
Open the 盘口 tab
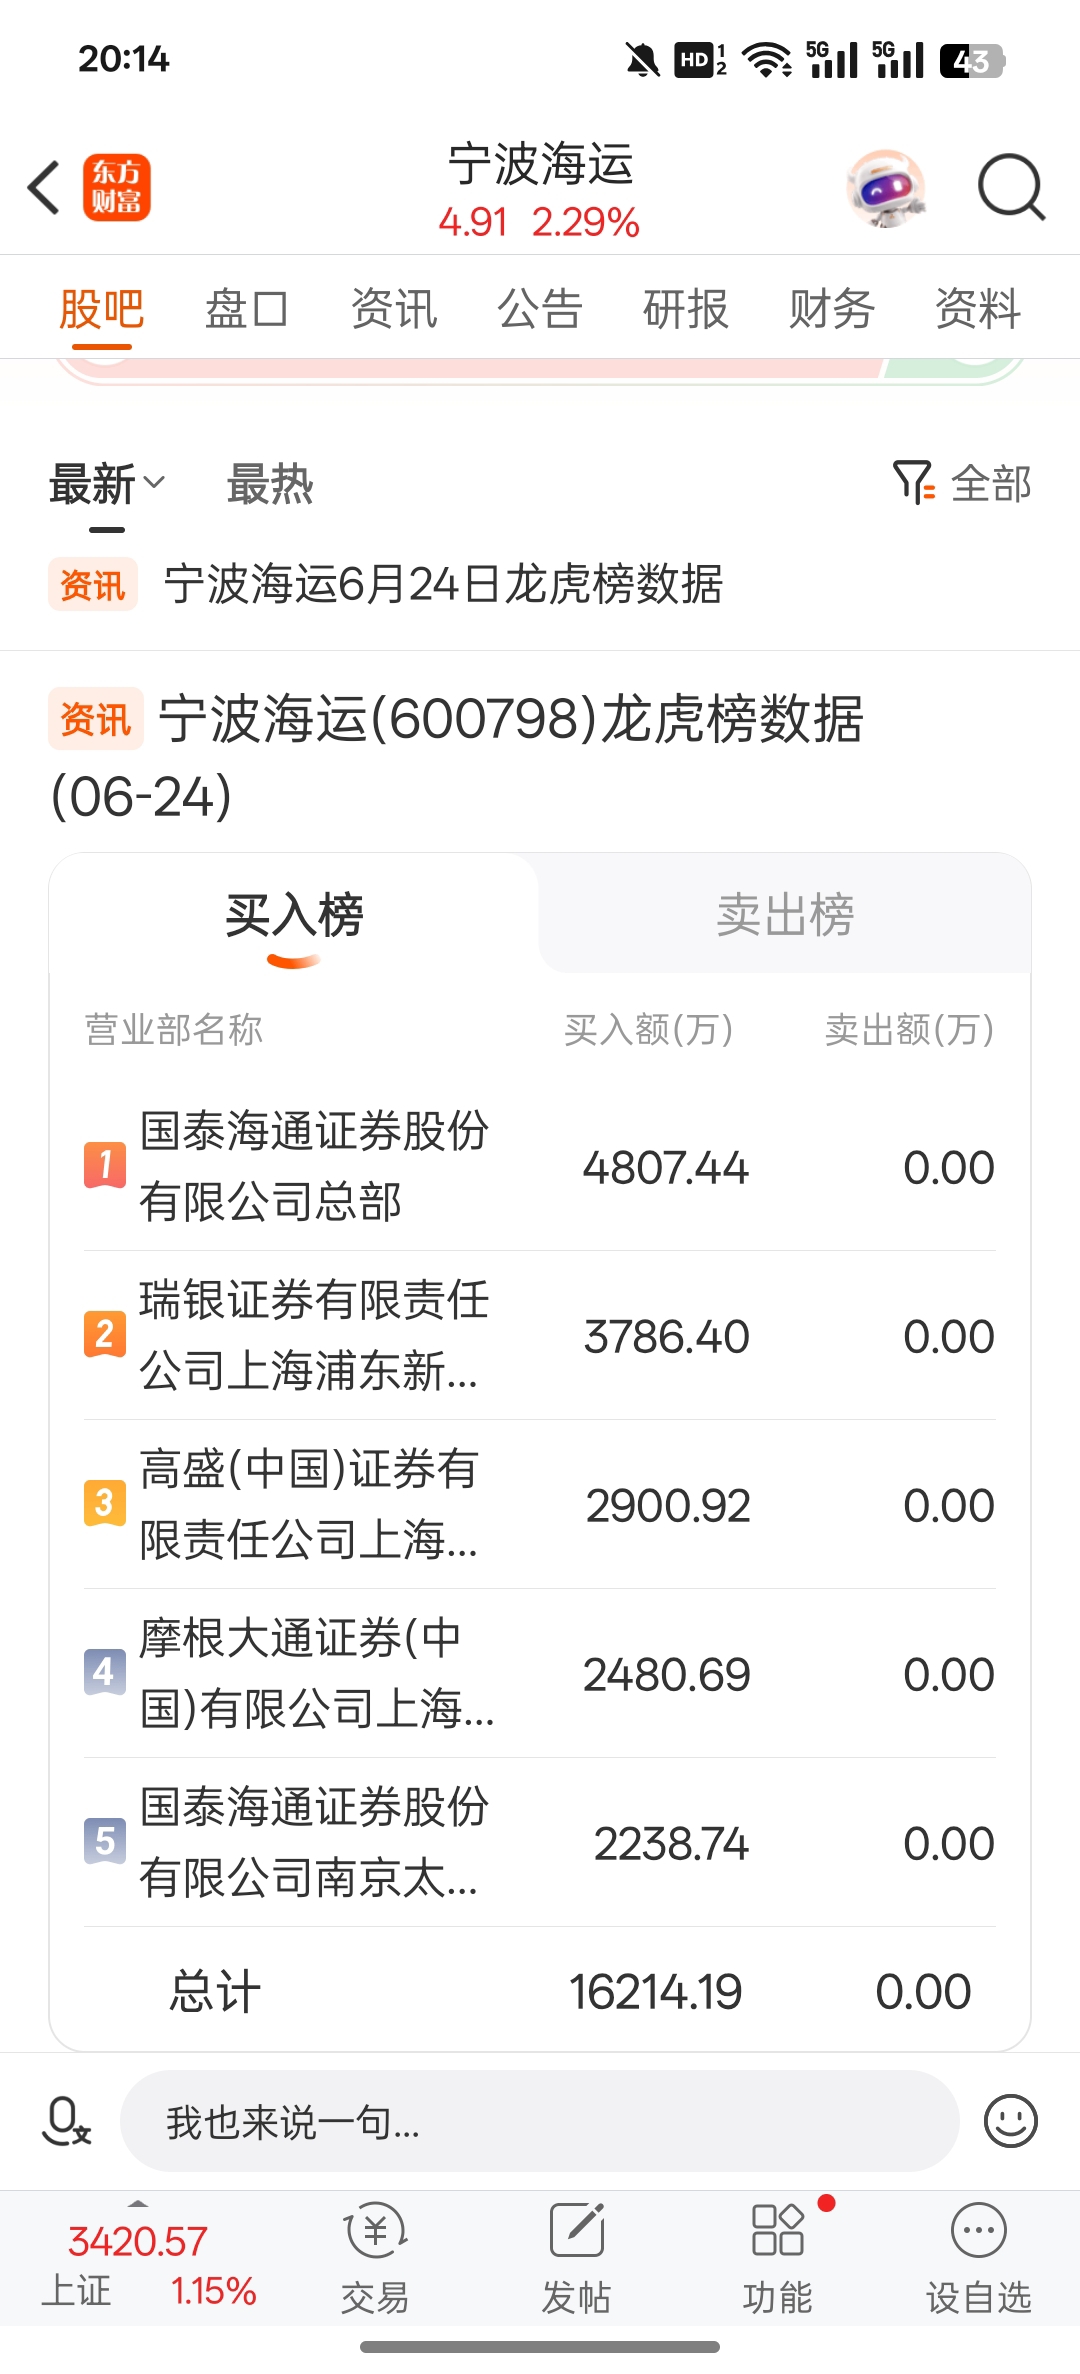point(247,308)
